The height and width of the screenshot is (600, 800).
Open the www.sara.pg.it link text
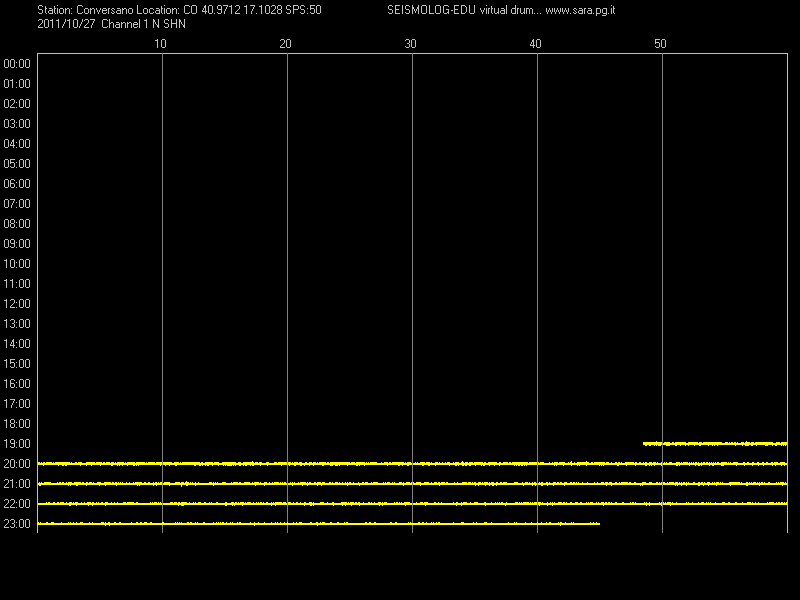click(580, 10)
